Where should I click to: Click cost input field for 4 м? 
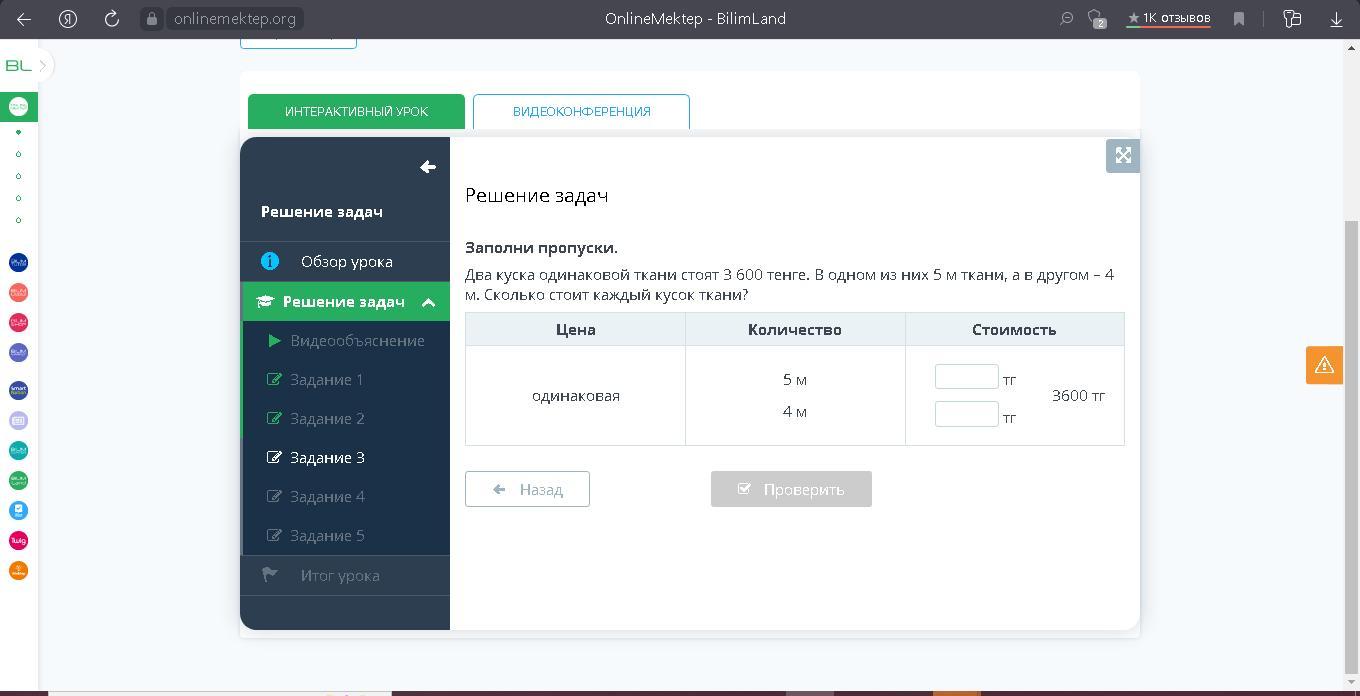click(966, 414)
